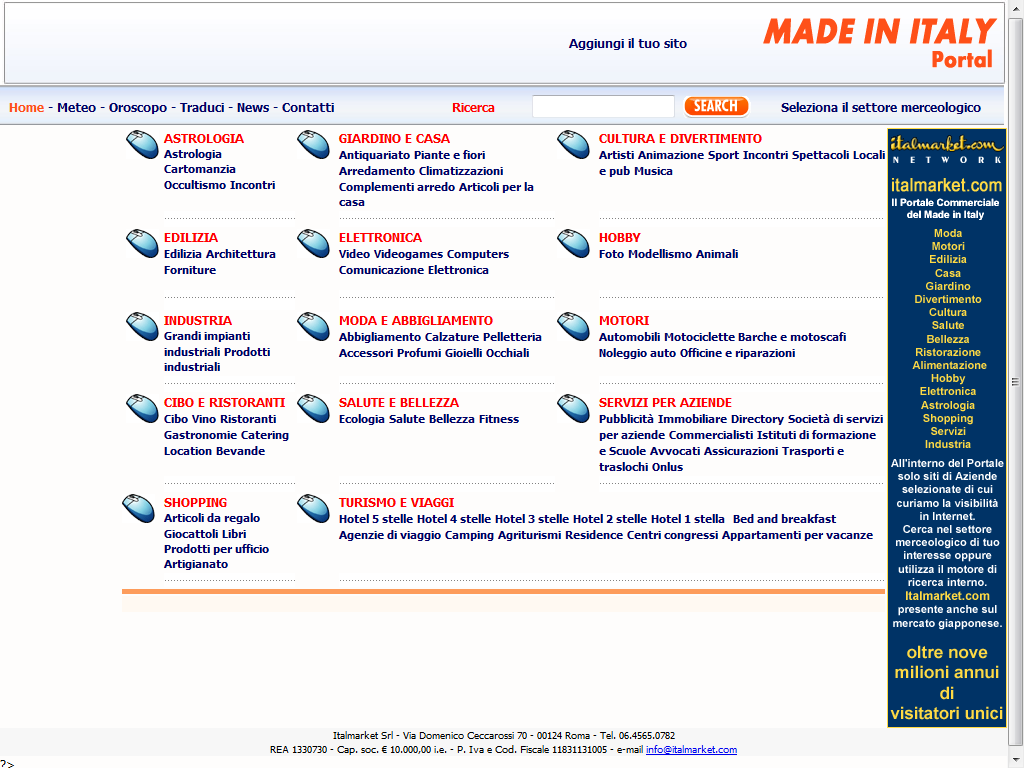Image resolution: width=1024 pixels, height=768 pixels.
Task: Click the mouse icon beside MOTORI
Action: click(x=573, y=327)
